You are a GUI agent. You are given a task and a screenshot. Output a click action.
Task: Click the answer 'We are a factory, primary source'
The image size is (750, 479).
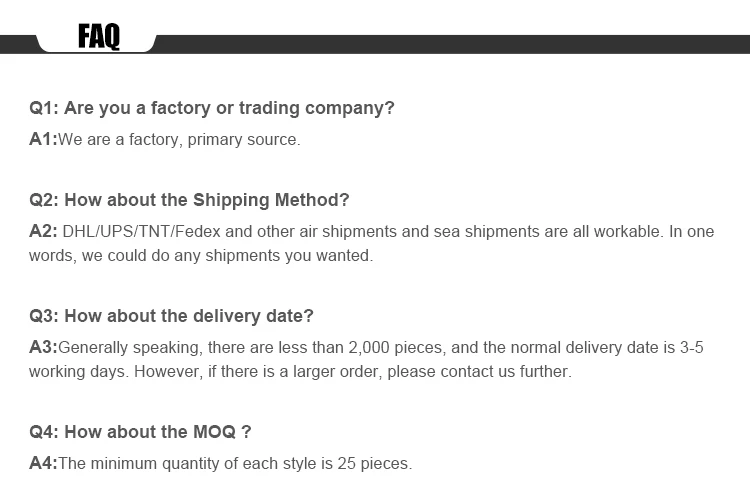[x=179, y=139]
